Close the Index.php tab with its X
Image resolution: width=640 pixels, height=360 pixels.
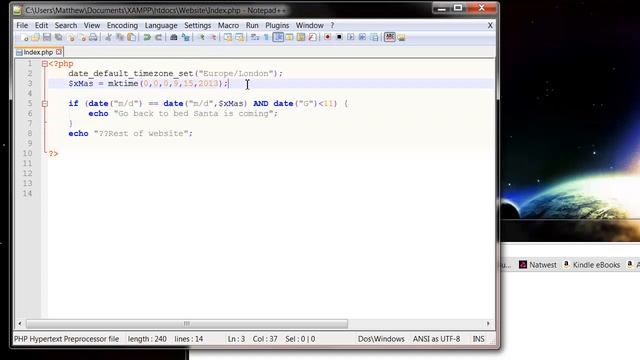(59, 52)
